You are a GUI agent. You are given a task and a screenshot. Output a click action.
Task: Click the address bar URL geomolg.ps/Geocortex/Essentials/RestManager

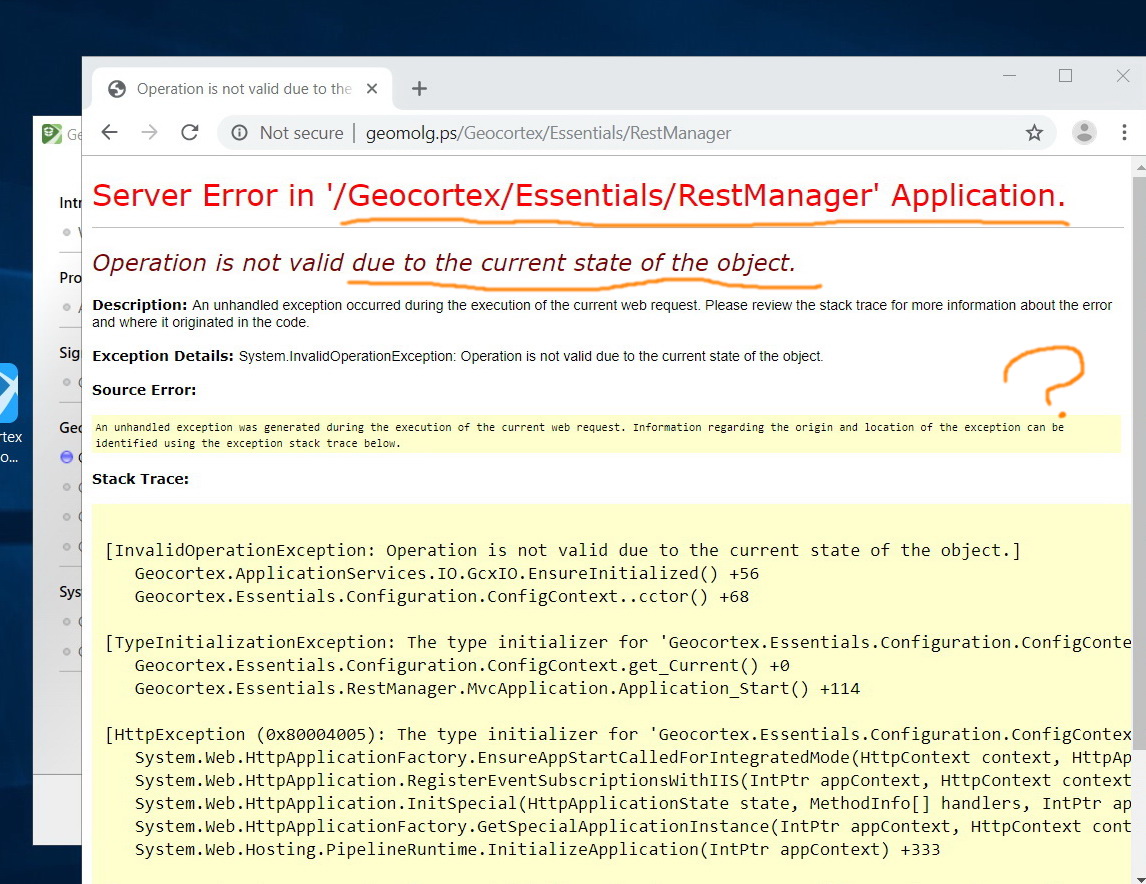(548, 133)
